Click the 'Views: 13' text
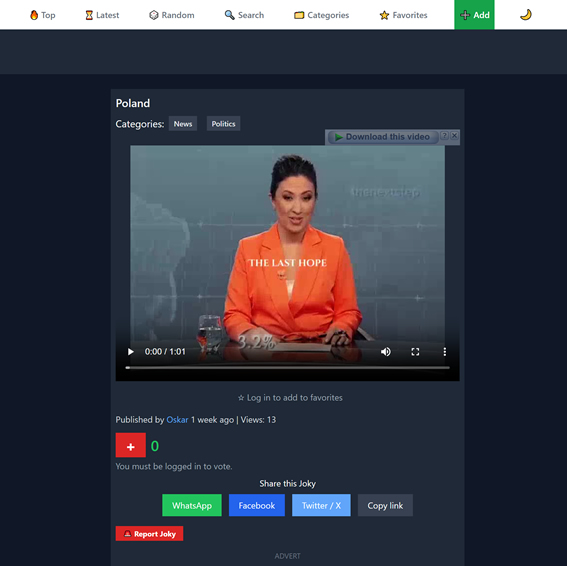 click(258, 420)
